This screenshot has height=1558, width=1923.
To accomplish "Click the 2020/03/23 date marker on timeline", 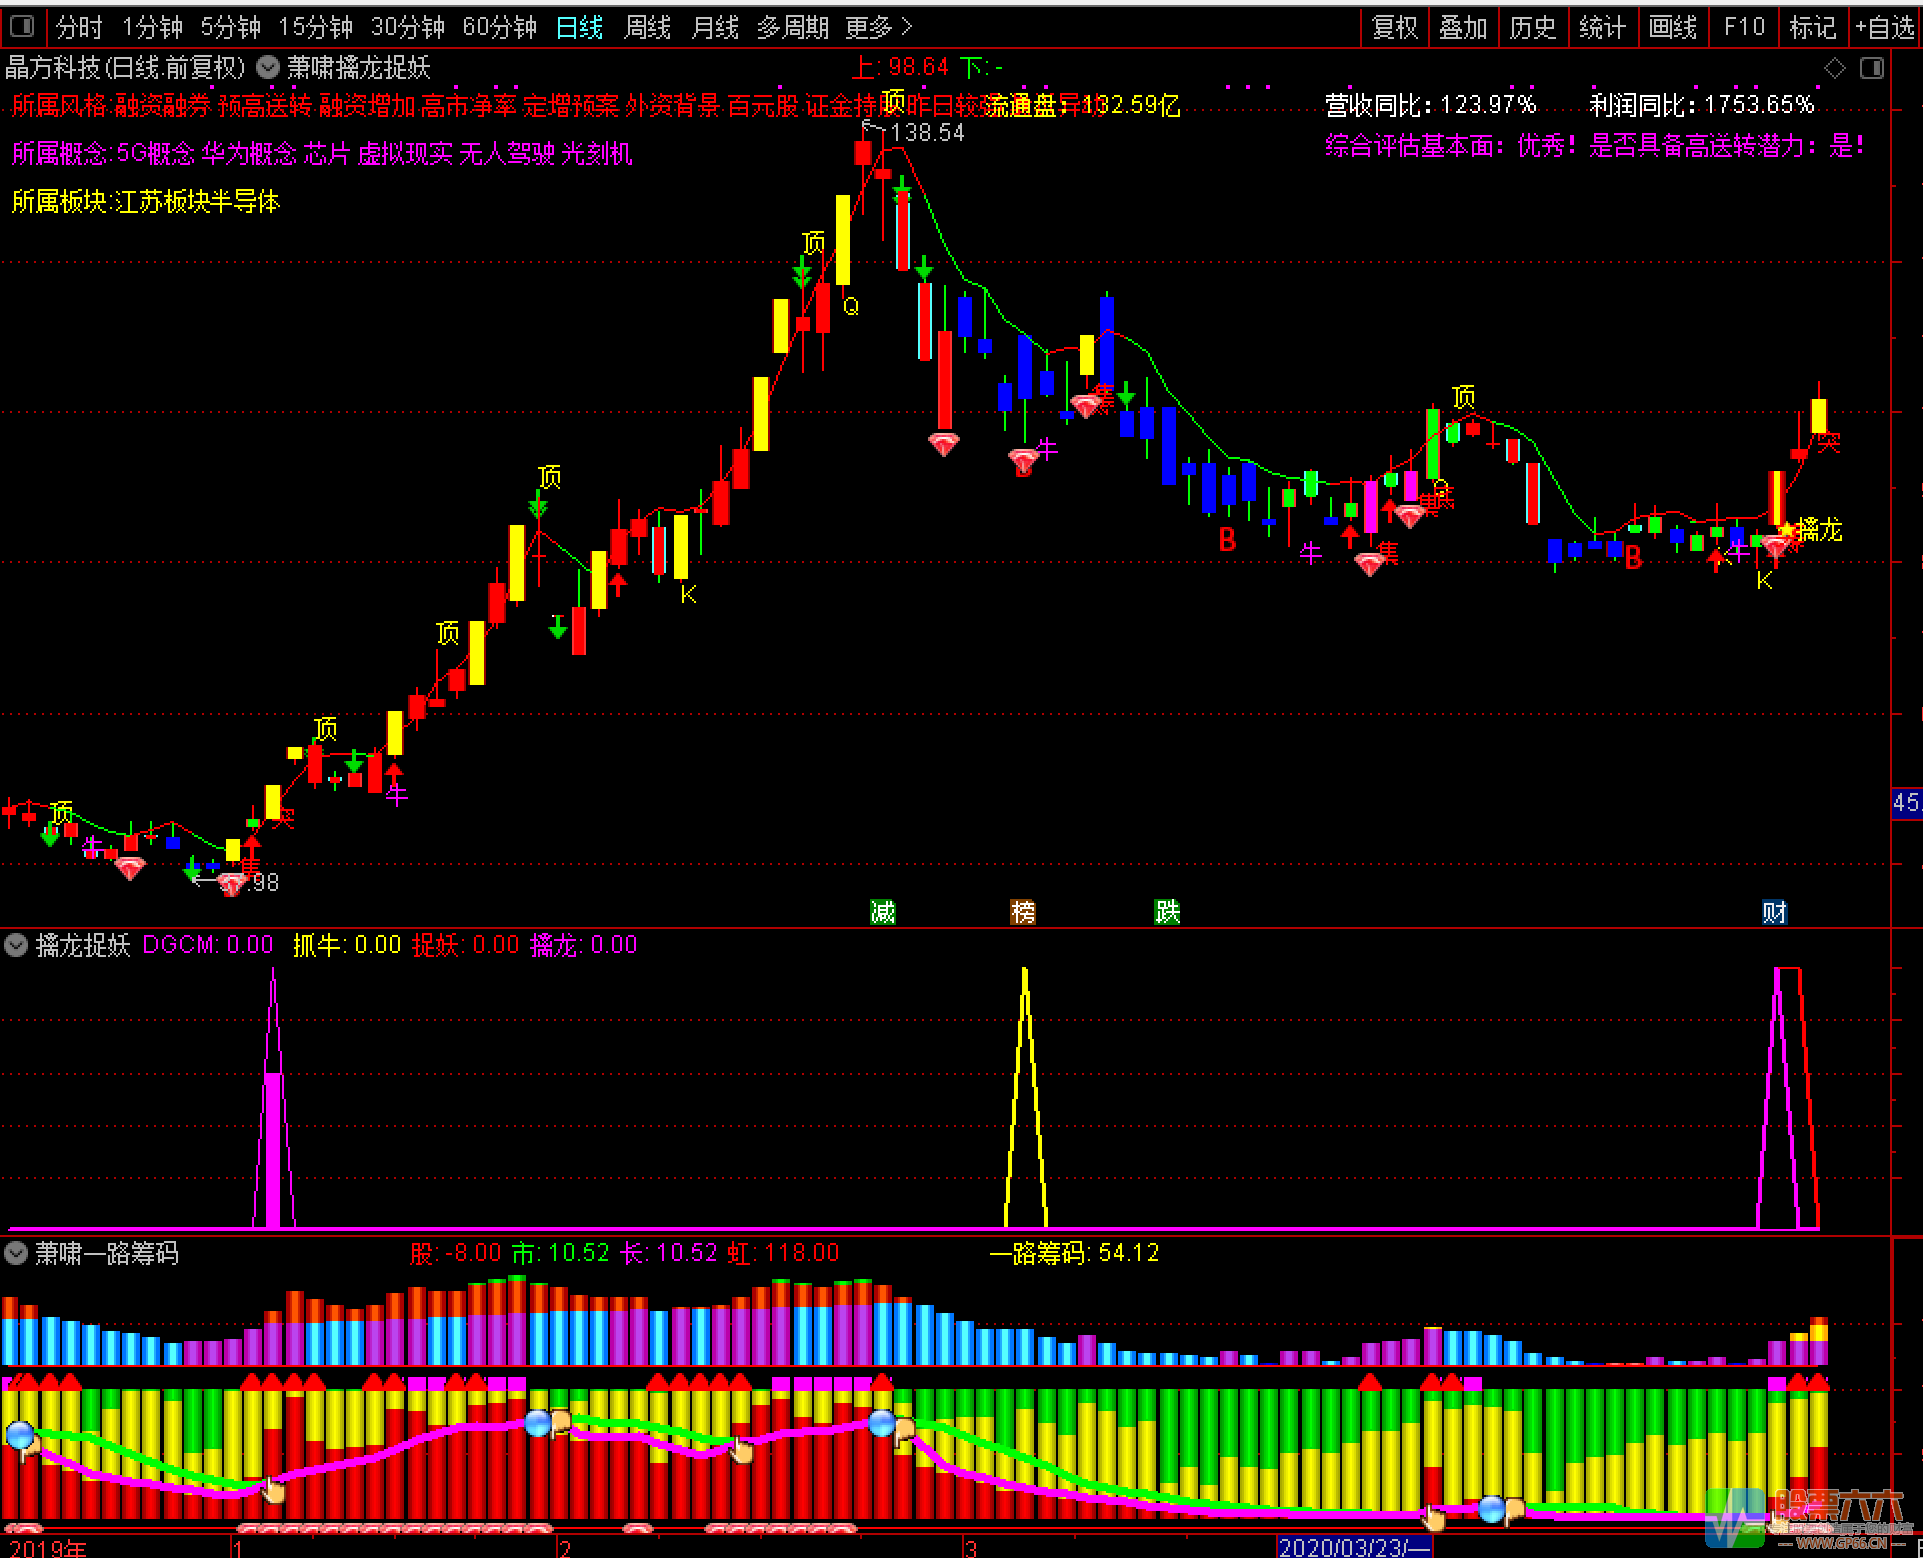I will [1354, 1547].
